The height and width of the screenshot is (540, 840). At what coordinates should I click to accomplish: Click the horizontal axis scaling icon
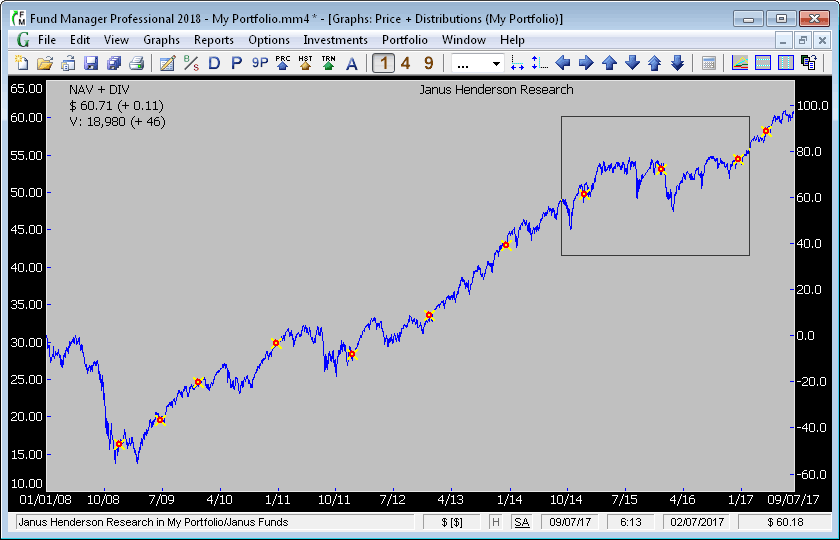click(x=517, y=63)
